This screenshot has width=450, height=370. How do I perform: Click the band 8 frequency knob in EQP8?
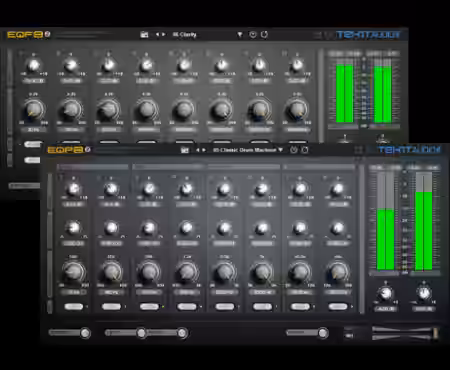[x=338, y=272]
